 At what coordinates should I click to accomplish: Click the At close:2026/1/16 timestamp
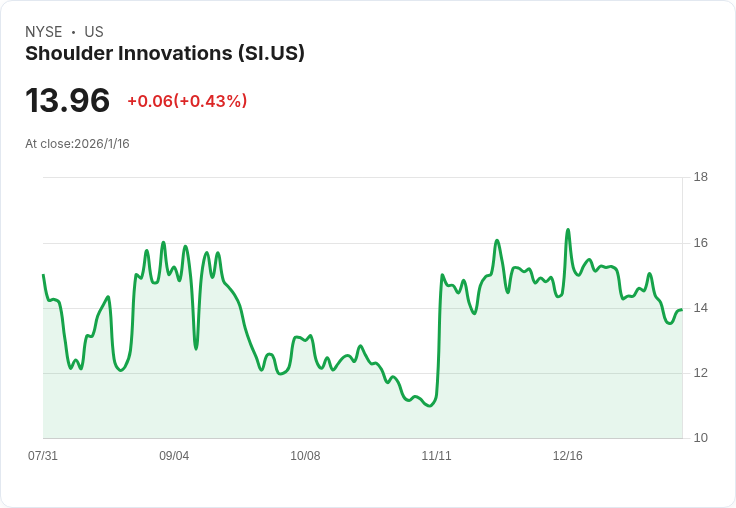tap(77, 144)
